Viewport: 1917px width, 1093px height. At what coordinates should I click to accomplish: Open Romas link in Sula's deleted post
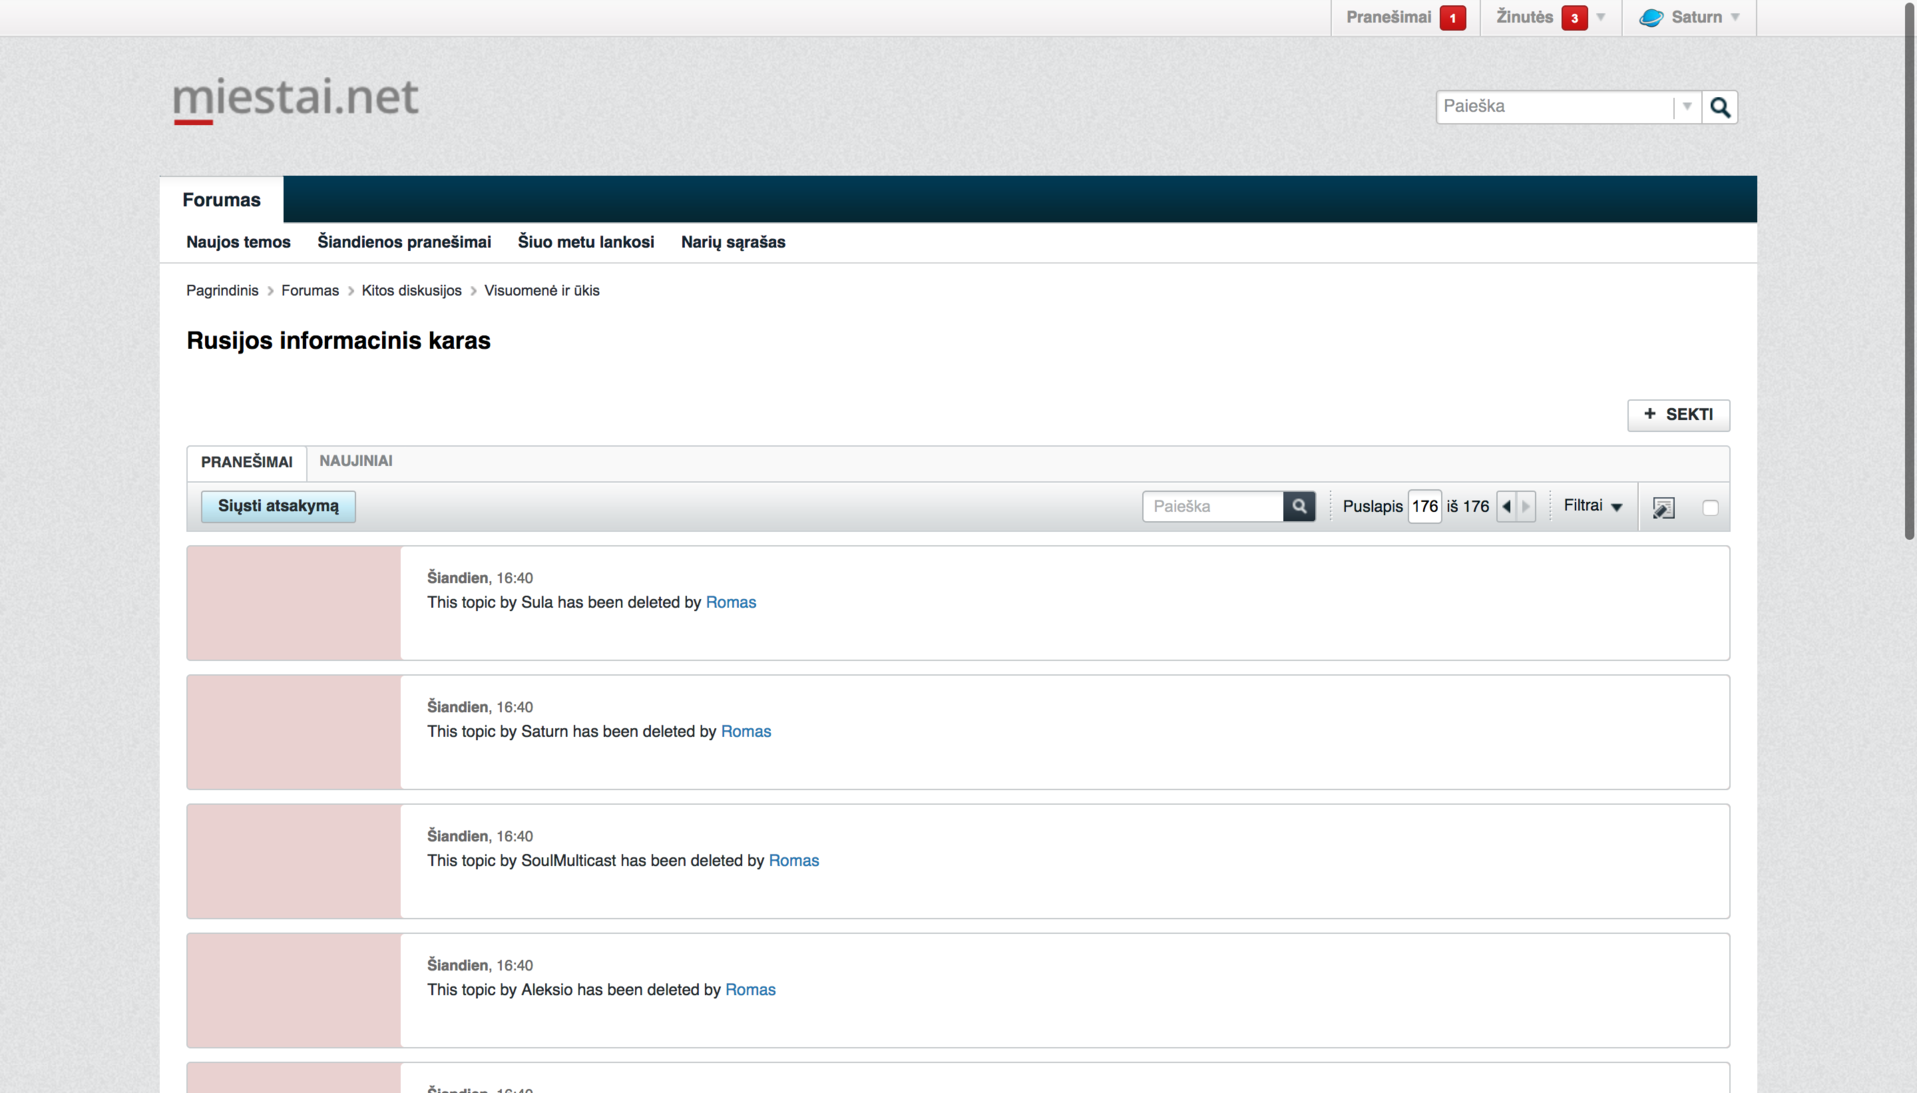[730, 602]
